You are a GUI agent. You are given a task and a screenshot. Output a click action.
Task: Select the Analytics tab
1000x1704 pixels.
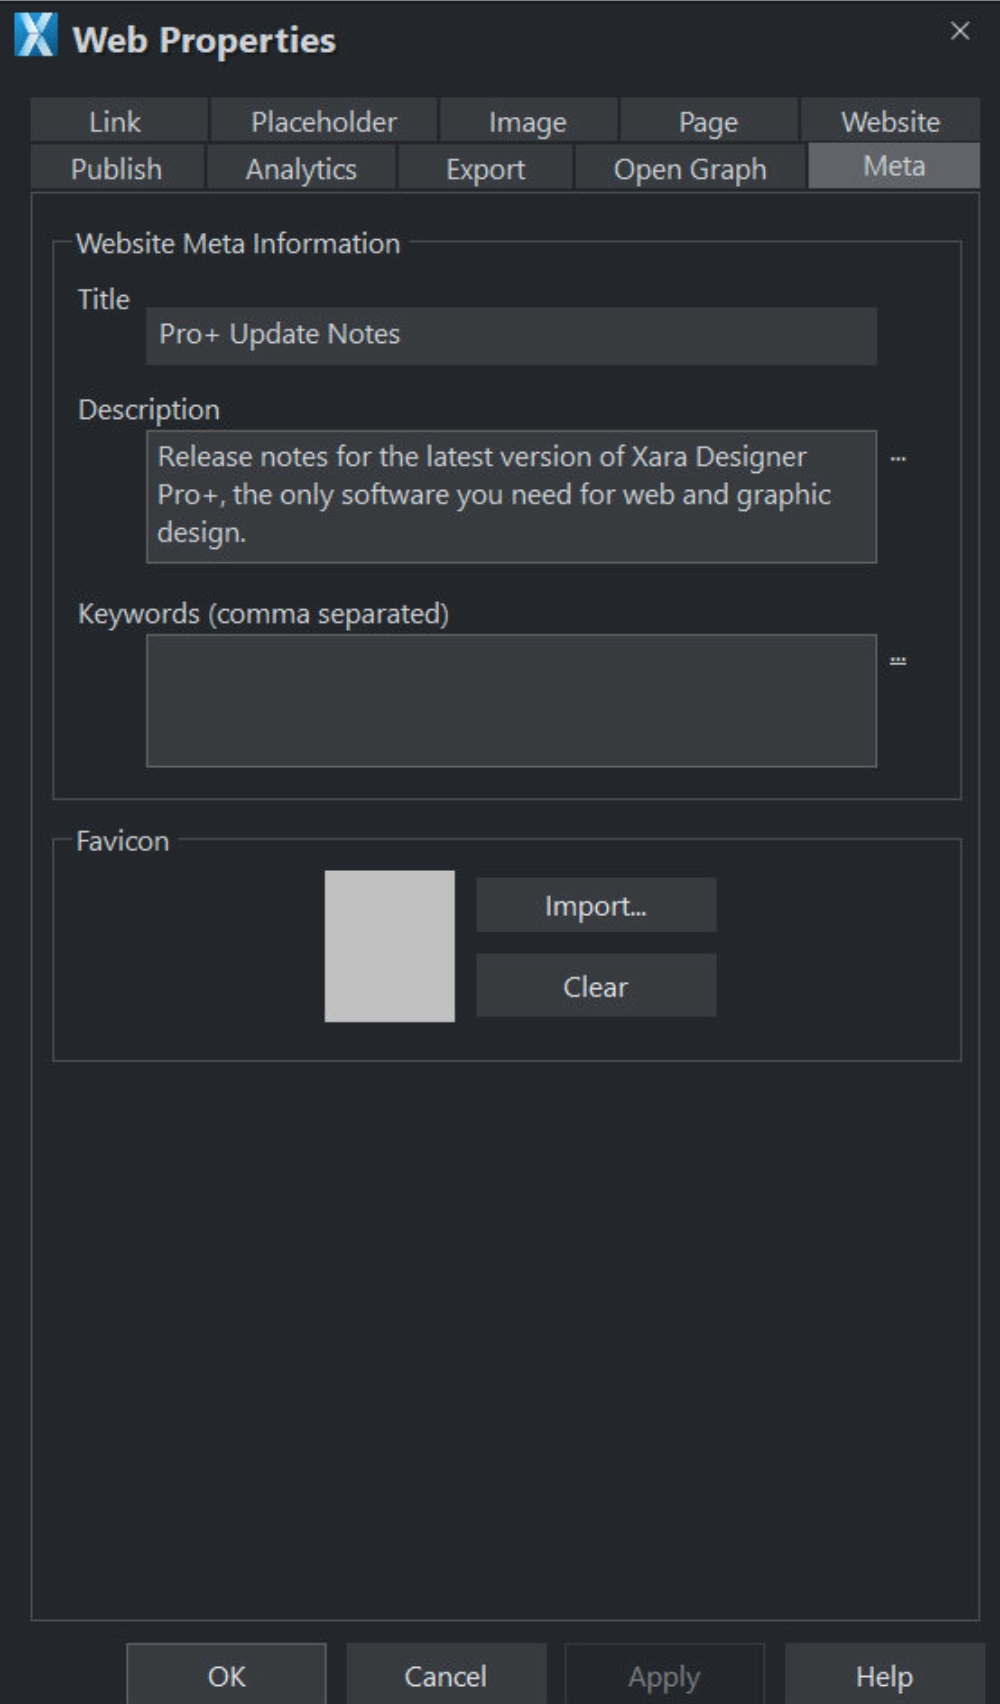coord(301,168)
